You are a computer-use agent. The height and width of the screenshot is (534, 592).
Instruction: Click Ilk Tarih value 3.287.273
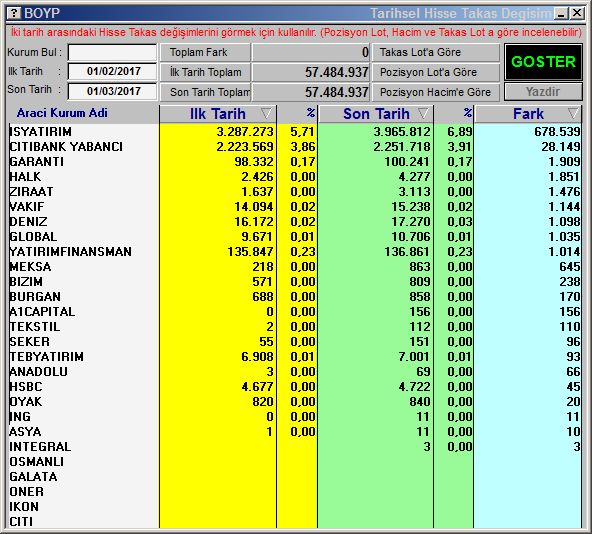pyautogui.click(x=245, y=132)
